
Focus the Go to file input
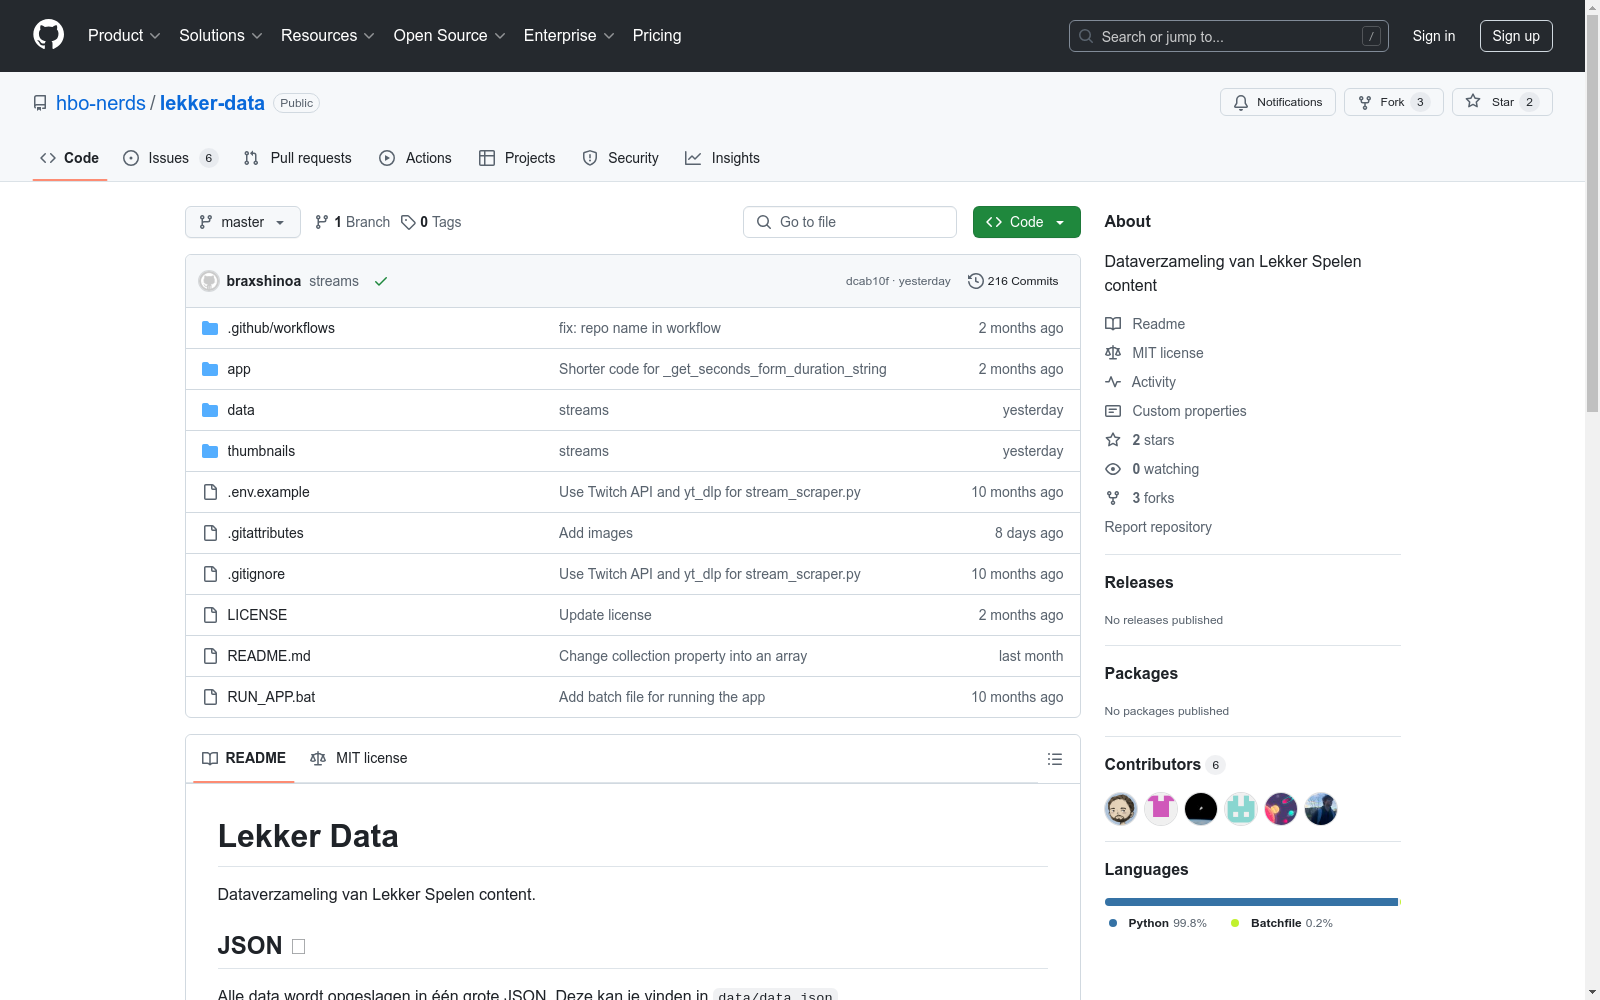(x=850, y=222)
